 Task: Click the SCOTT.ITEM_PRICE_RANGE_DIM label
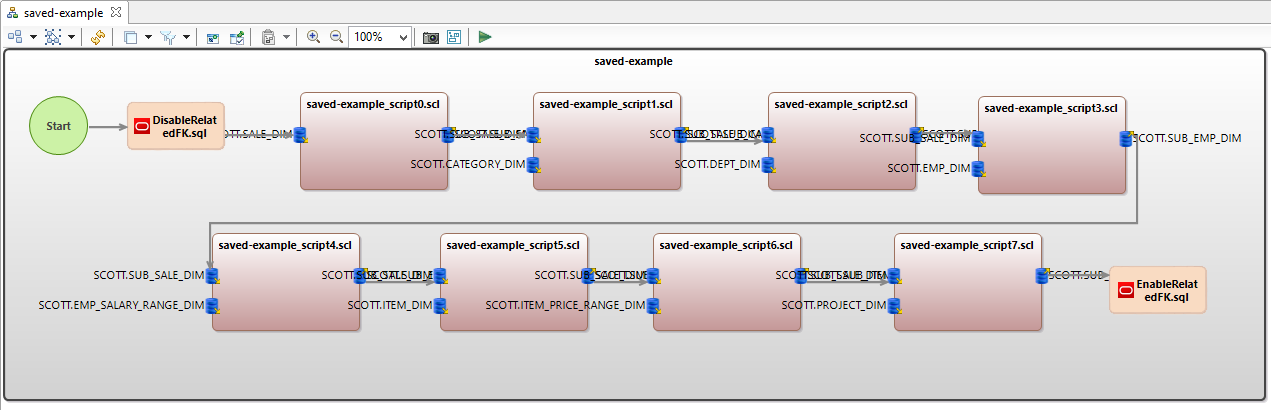pos(566,305)
